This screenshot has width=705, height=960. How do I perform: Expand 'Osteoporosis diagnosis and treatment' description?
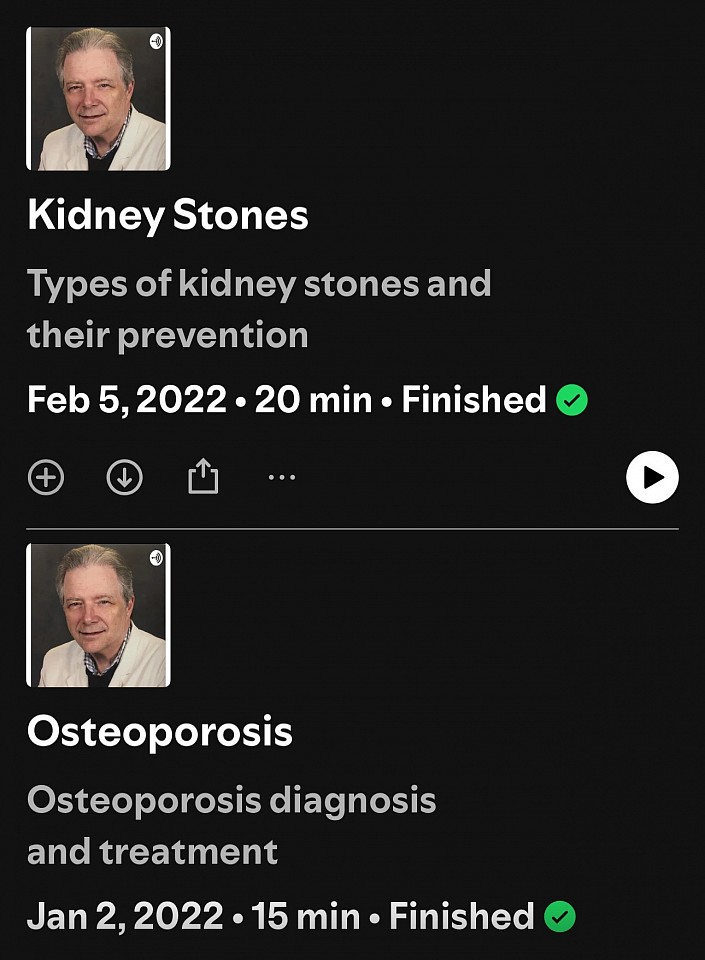point(231,826)
